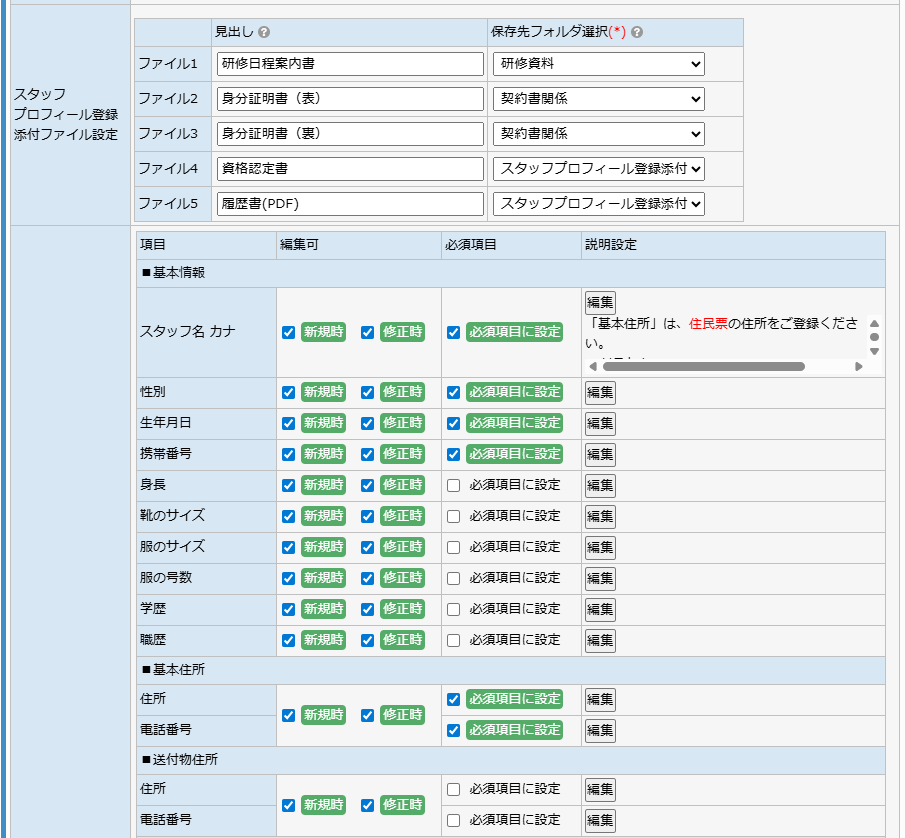Viewport: 905px width, 838px height.
Task: Click right arrow of description horizontal scrollbar
Action: click(x=859, y=366)
